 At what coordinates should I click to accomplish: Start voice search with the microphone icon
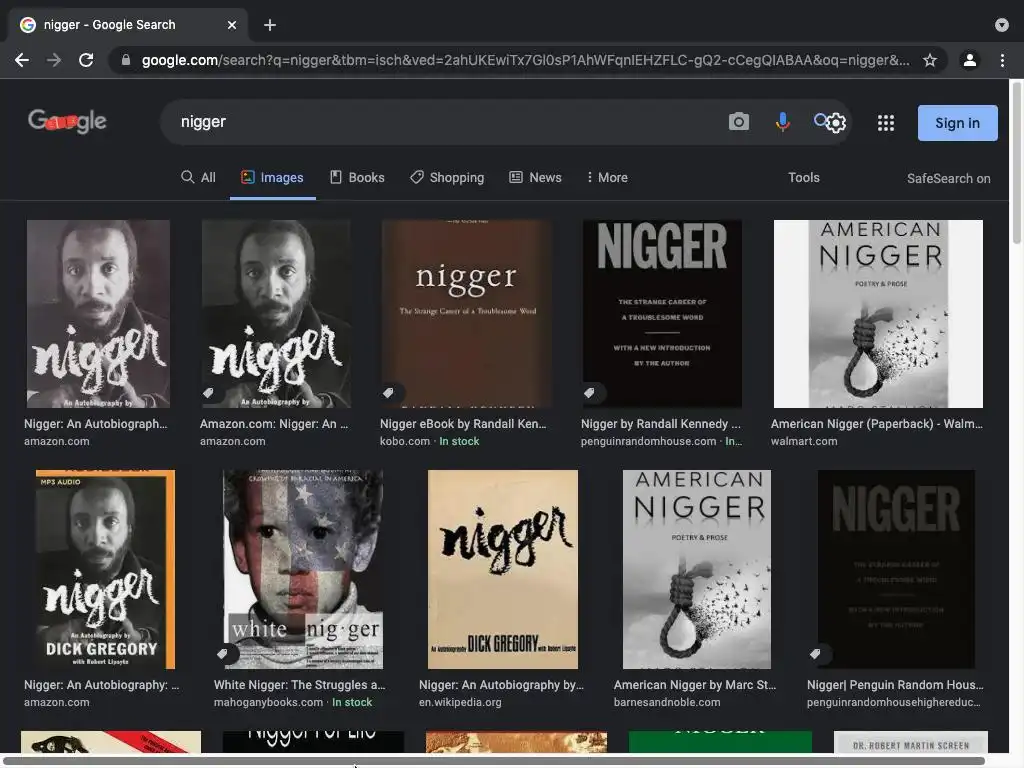tap(782, 121)
